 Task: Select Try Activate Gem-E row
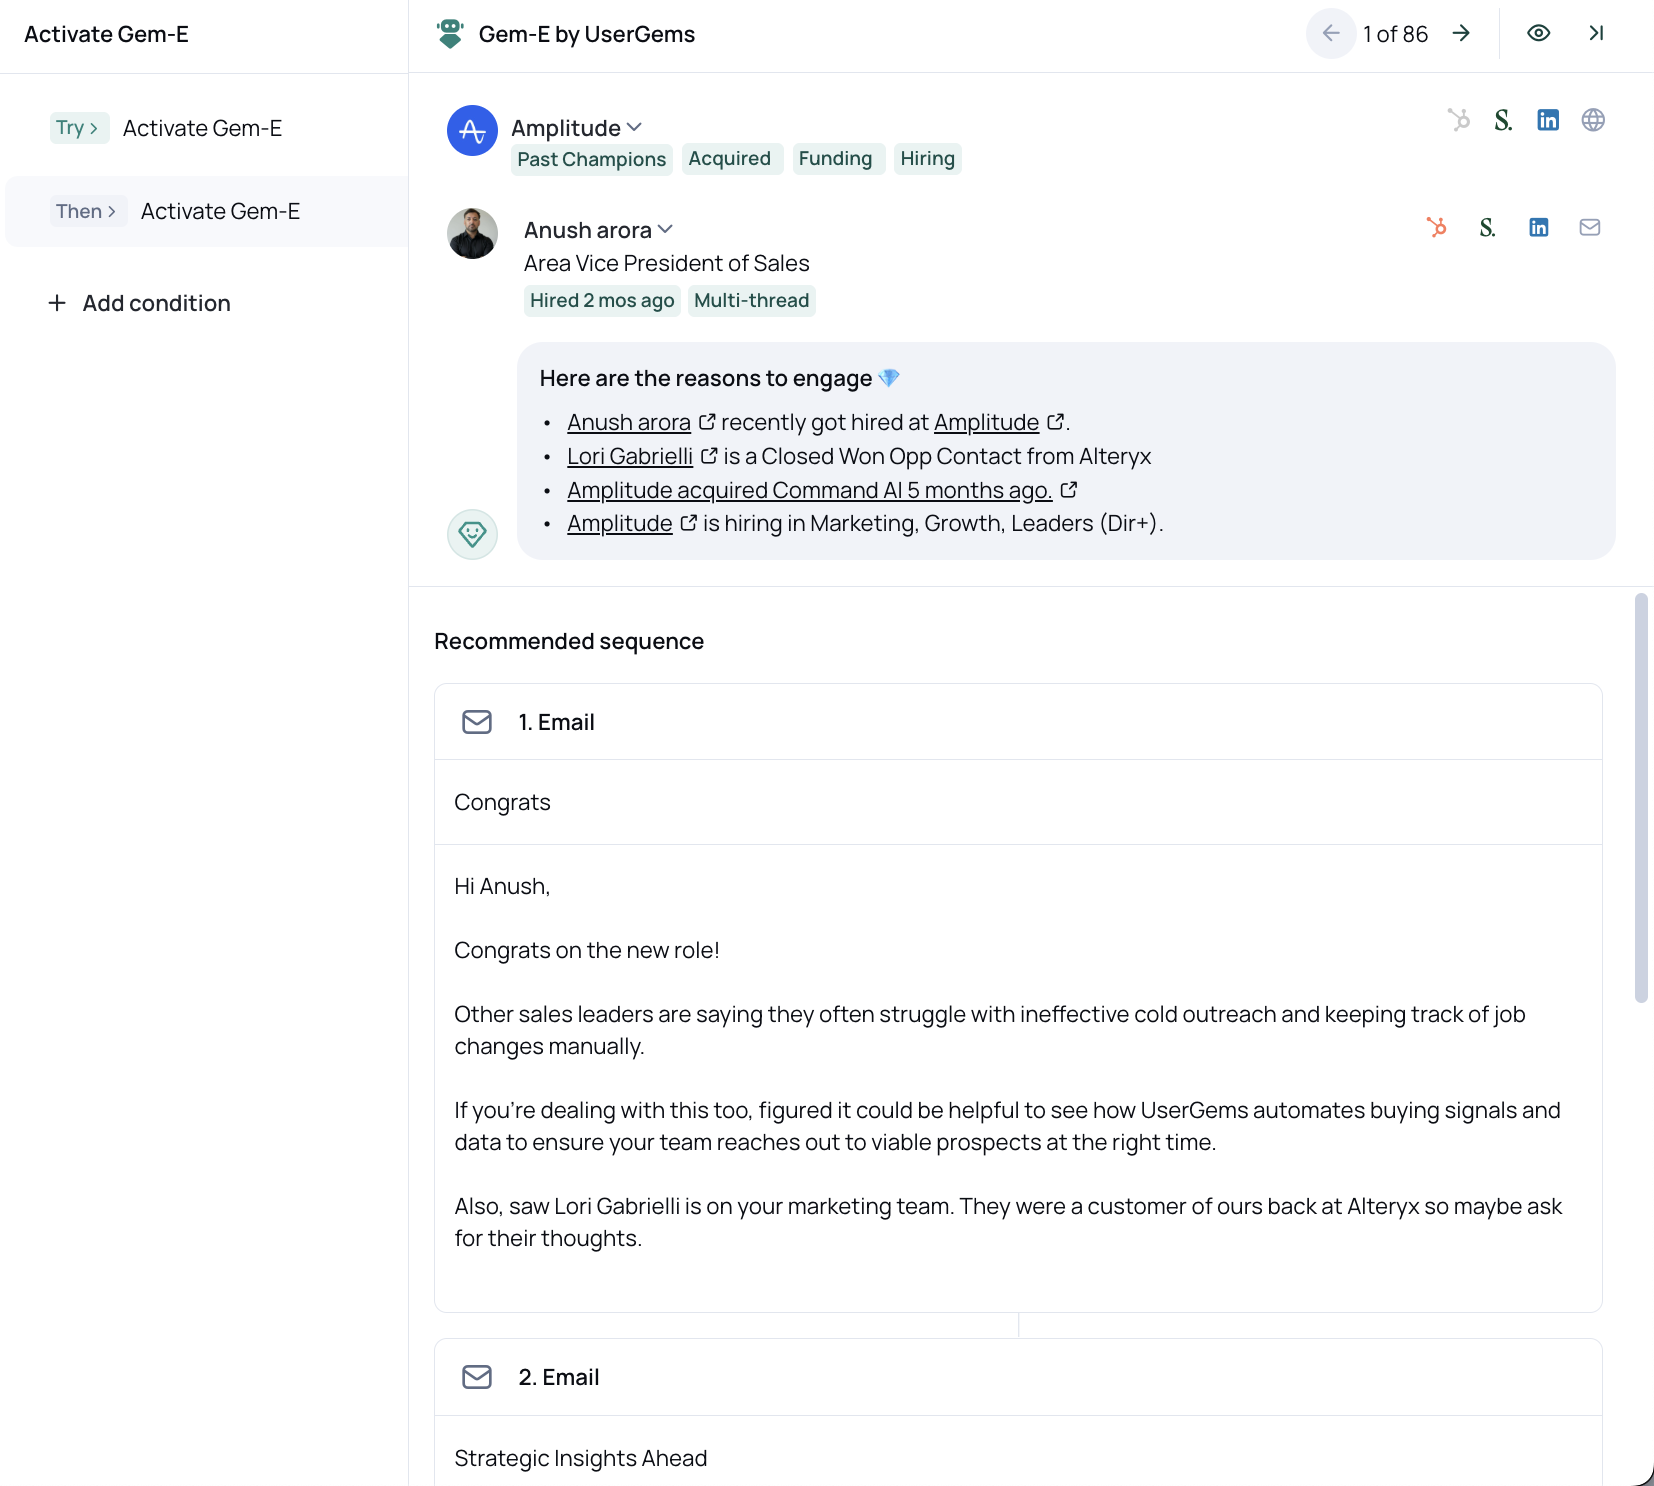coord(204,128)
